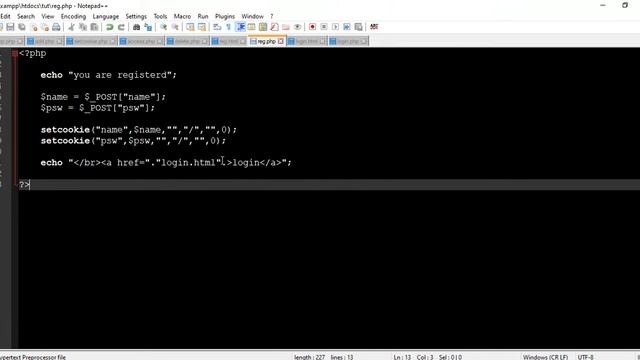The width and height of the screenshot is (640, 360).
Task: Switch to the reg.html tab
Action: coord(229,41)
